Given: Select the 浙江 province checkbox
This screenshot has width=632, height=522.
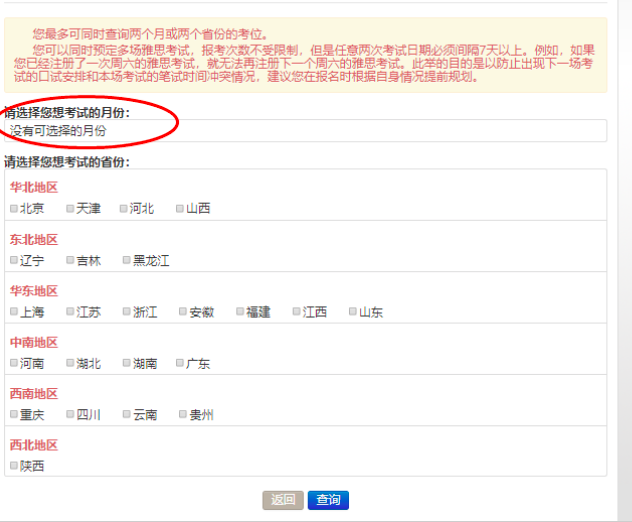Looking at the screenshot, I should coord(127,312).
